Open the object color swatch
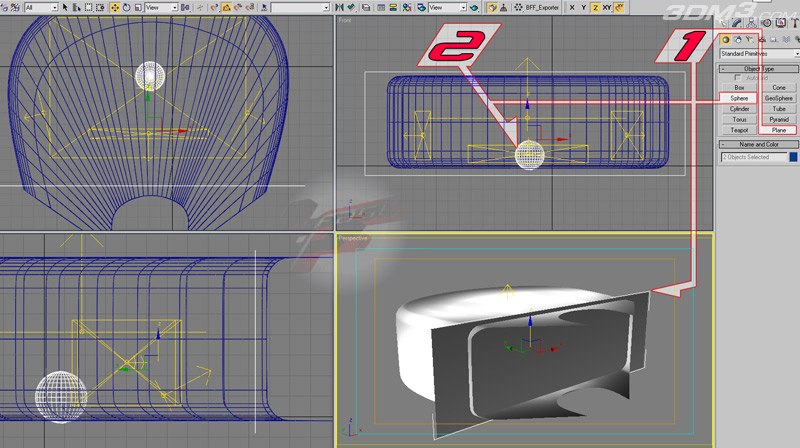Image resolution: width=800 pixels, height=448 pixels. pyautogui.click(x=793, y=157)
